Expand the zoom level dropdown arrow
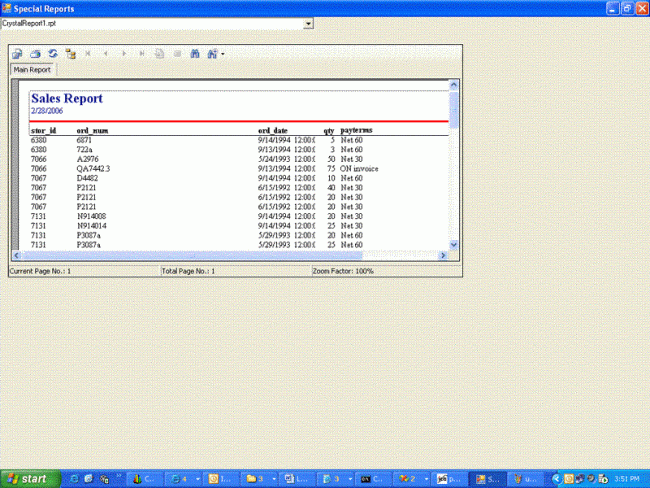 [223, 54]
